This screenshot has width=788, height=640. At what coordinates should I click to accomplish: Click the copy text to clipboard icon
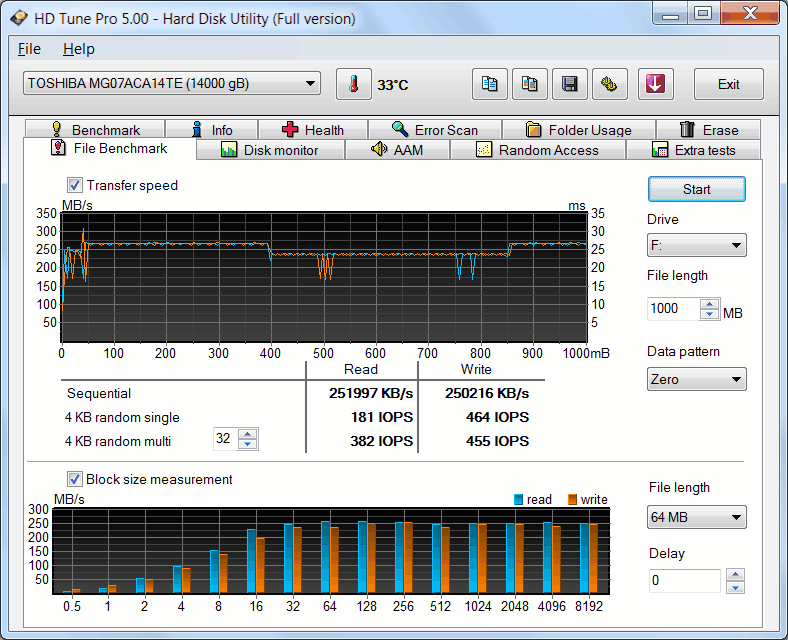tap(490, 84)
